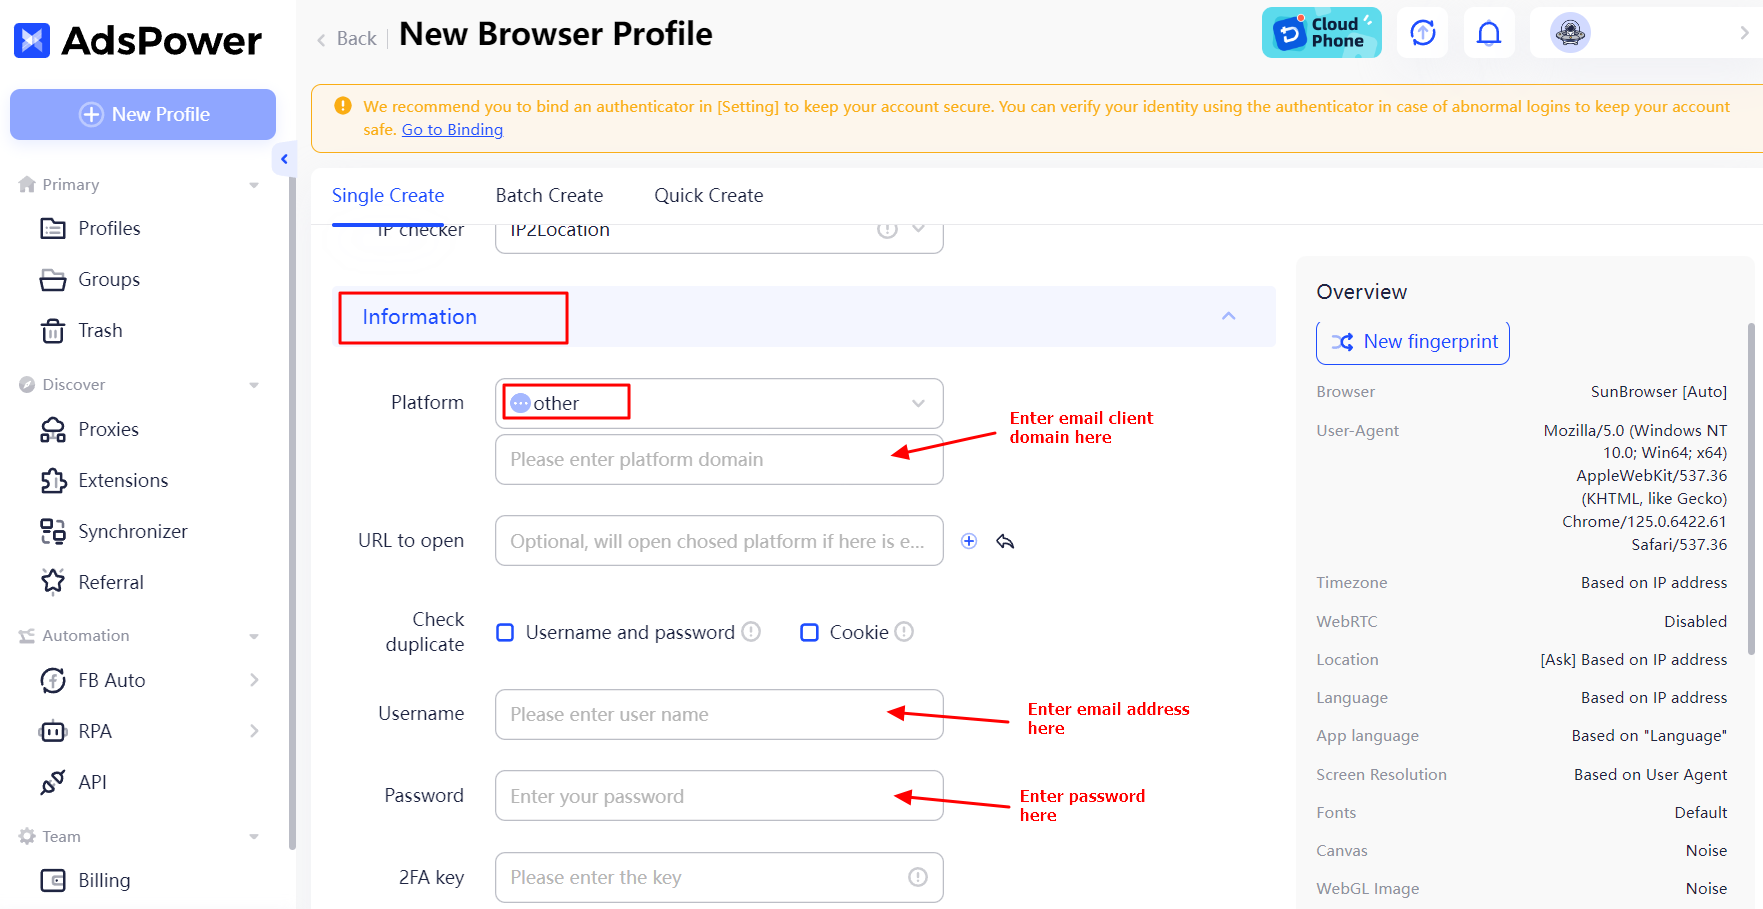Open the Synchronizer tool
This screenshot has width=1763, height=909.
pos(132,531)
